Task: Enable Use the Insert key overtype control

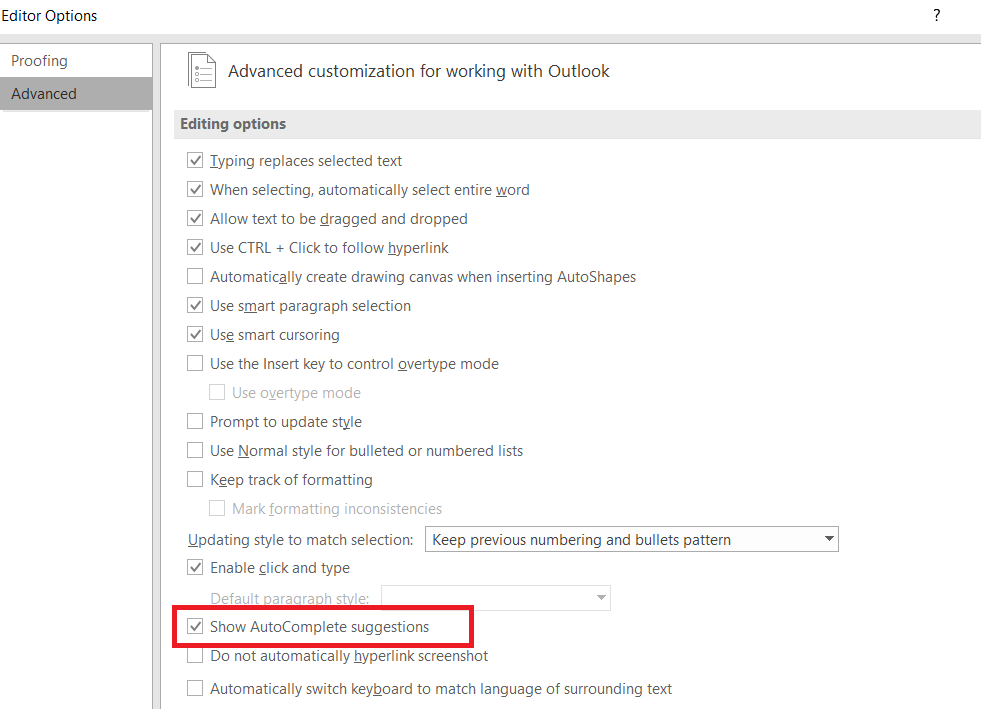Action: pos(195,363)
